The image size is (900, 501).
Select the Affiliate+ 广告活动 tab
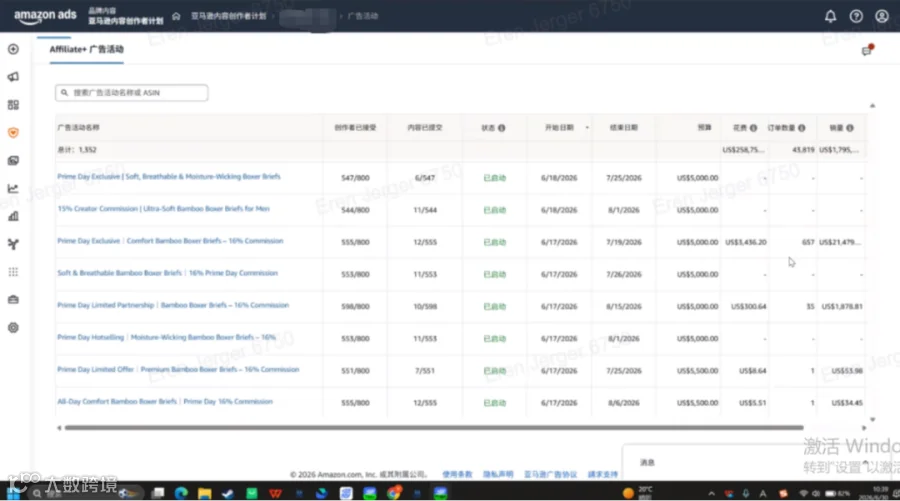pos(86,49)
